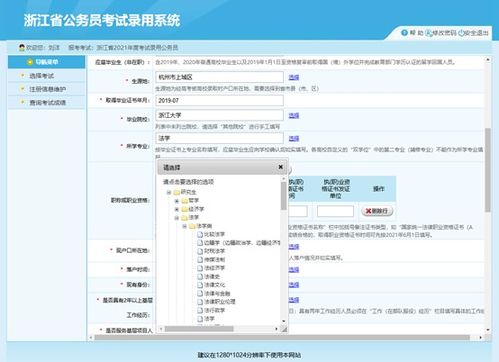The width and height of the screenshot is (499, 362).
Task: Select the 边疆学 entry in the tree
Action: pos(242,243)
